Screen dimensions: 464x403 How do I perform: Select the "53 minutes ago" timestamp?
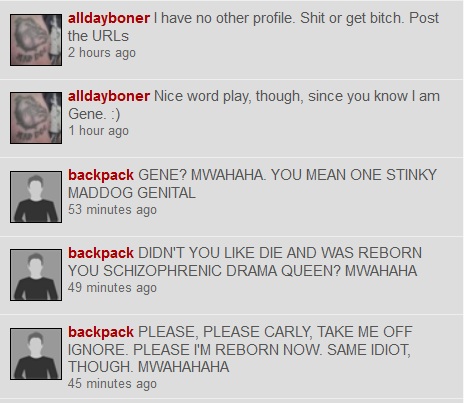pos(112,210)
